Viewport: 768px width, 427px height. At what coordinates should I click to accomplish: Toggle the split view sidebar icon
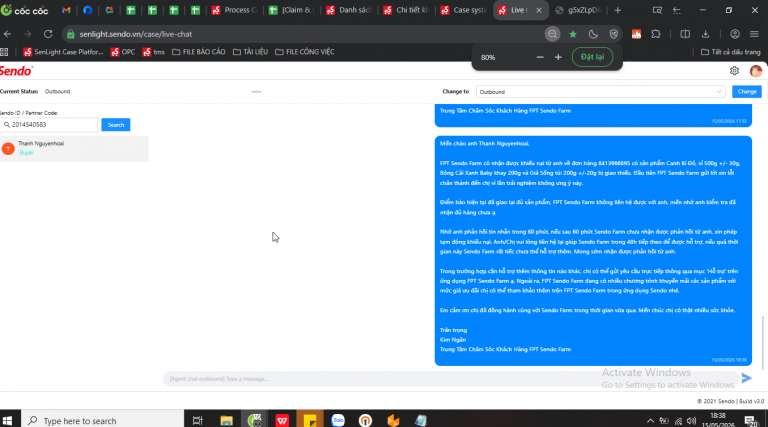click(685, 34)
